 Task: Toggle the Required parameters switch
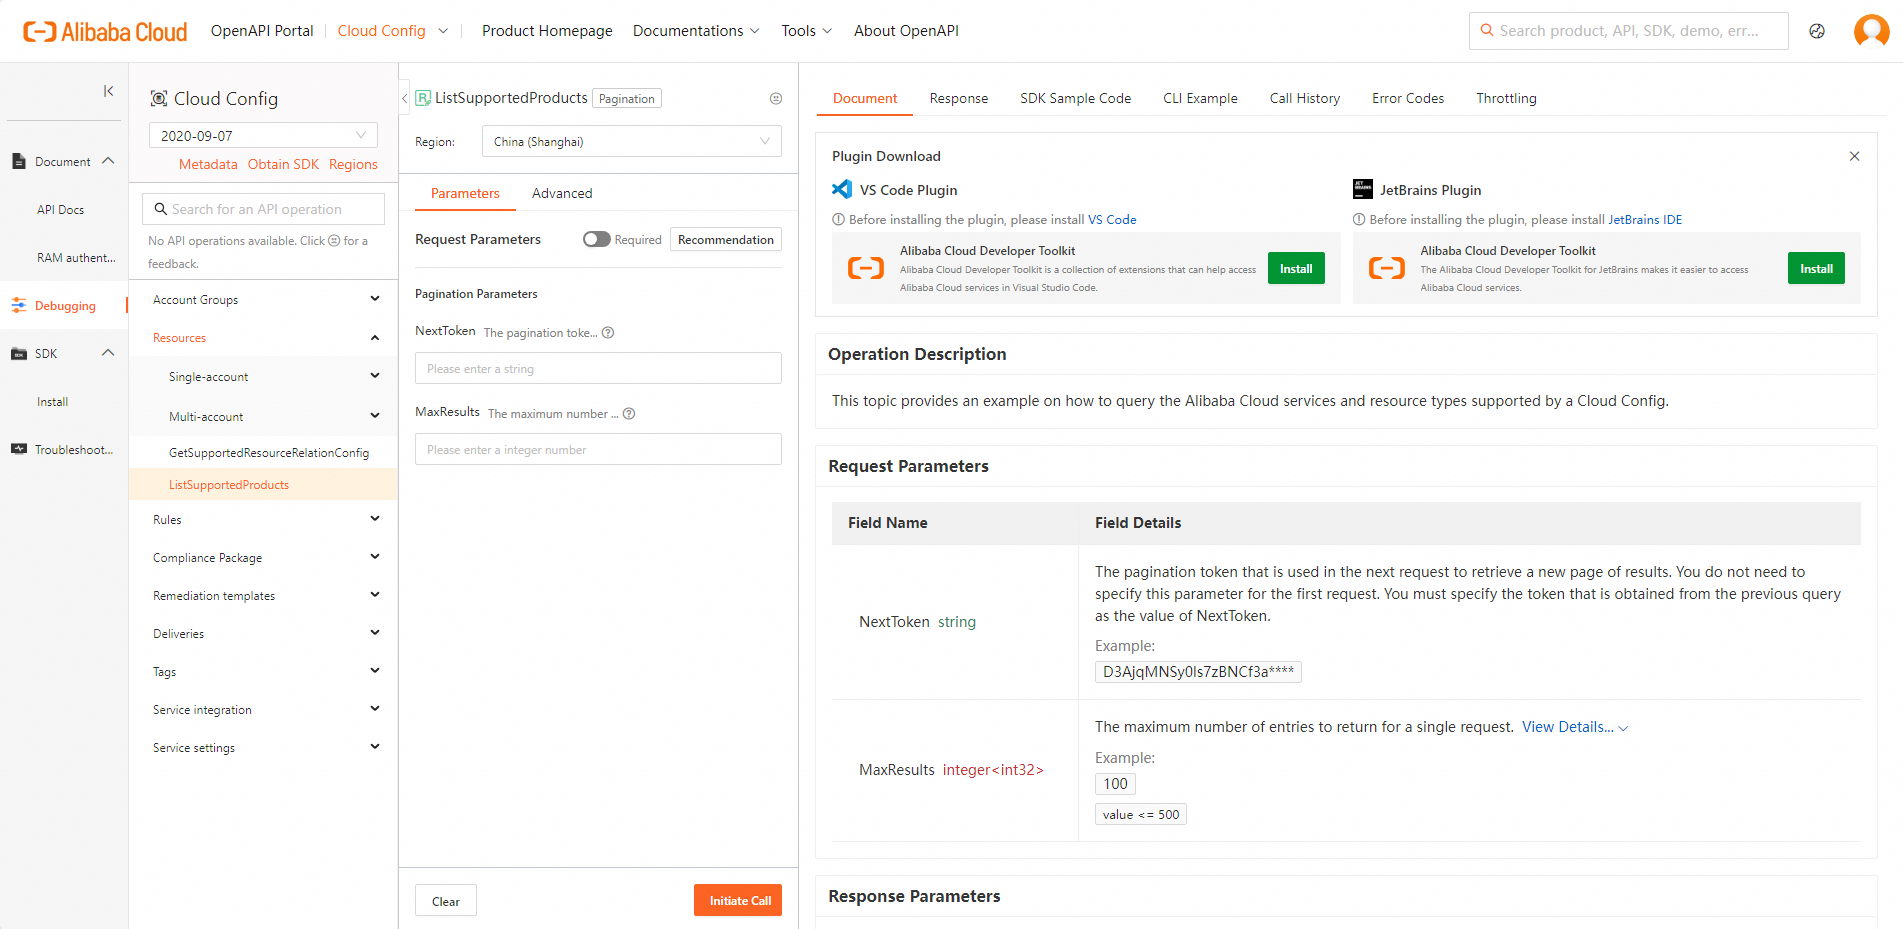click(x=597, y=239)
